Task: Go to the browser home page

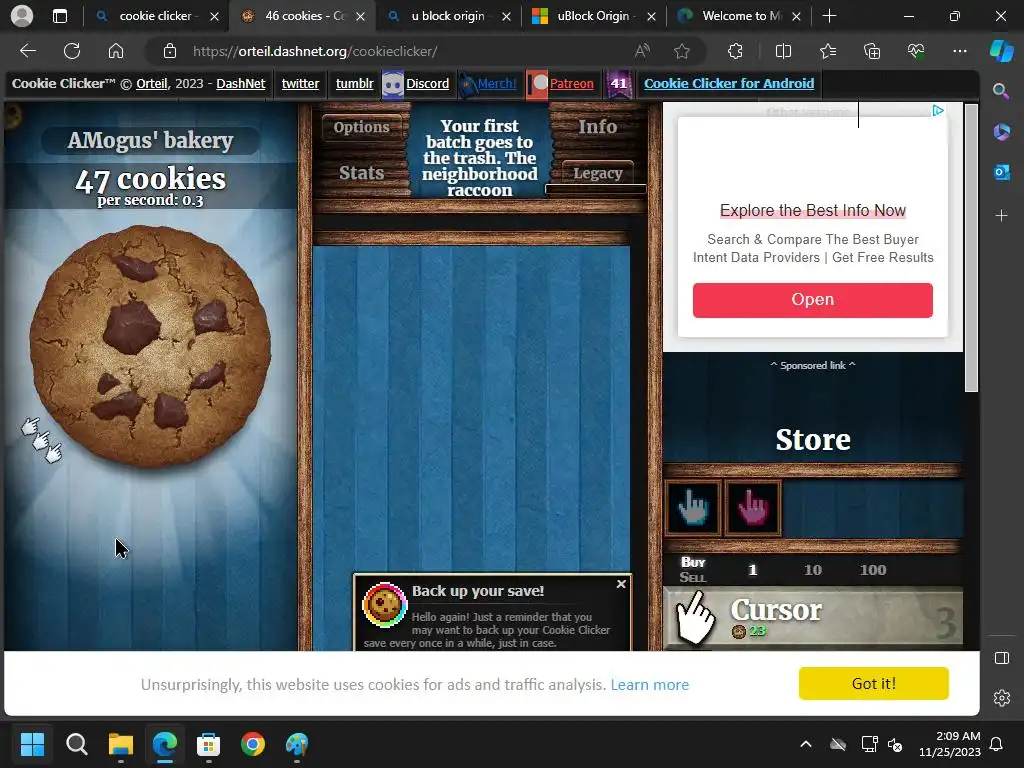Action: [116, 51]
